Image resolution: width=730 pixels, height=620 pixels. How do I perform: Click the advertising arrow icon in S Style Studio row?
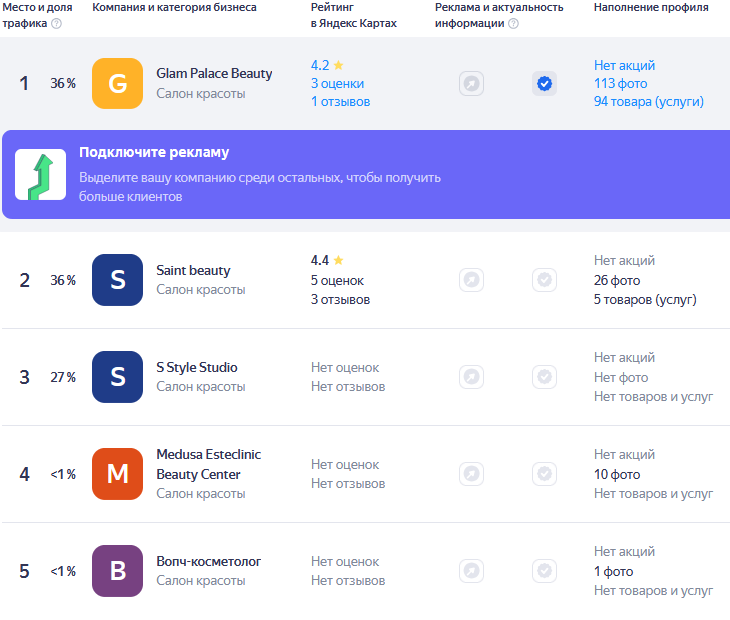click(x=471, y=377)
